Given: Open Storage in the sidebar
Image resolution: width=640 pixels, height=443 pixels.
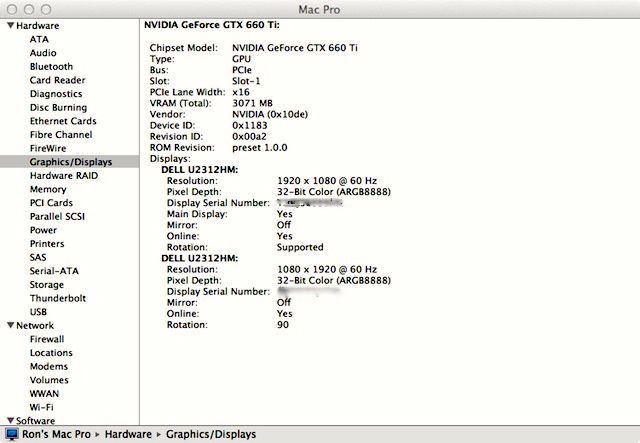Looking at the screenshot, I should point(47,285).
